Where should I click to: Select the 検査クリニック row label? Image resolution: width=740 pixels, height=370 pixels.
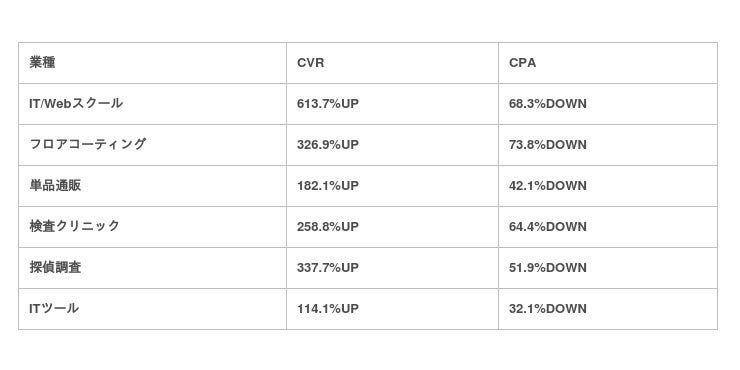(x=75, y=227)
